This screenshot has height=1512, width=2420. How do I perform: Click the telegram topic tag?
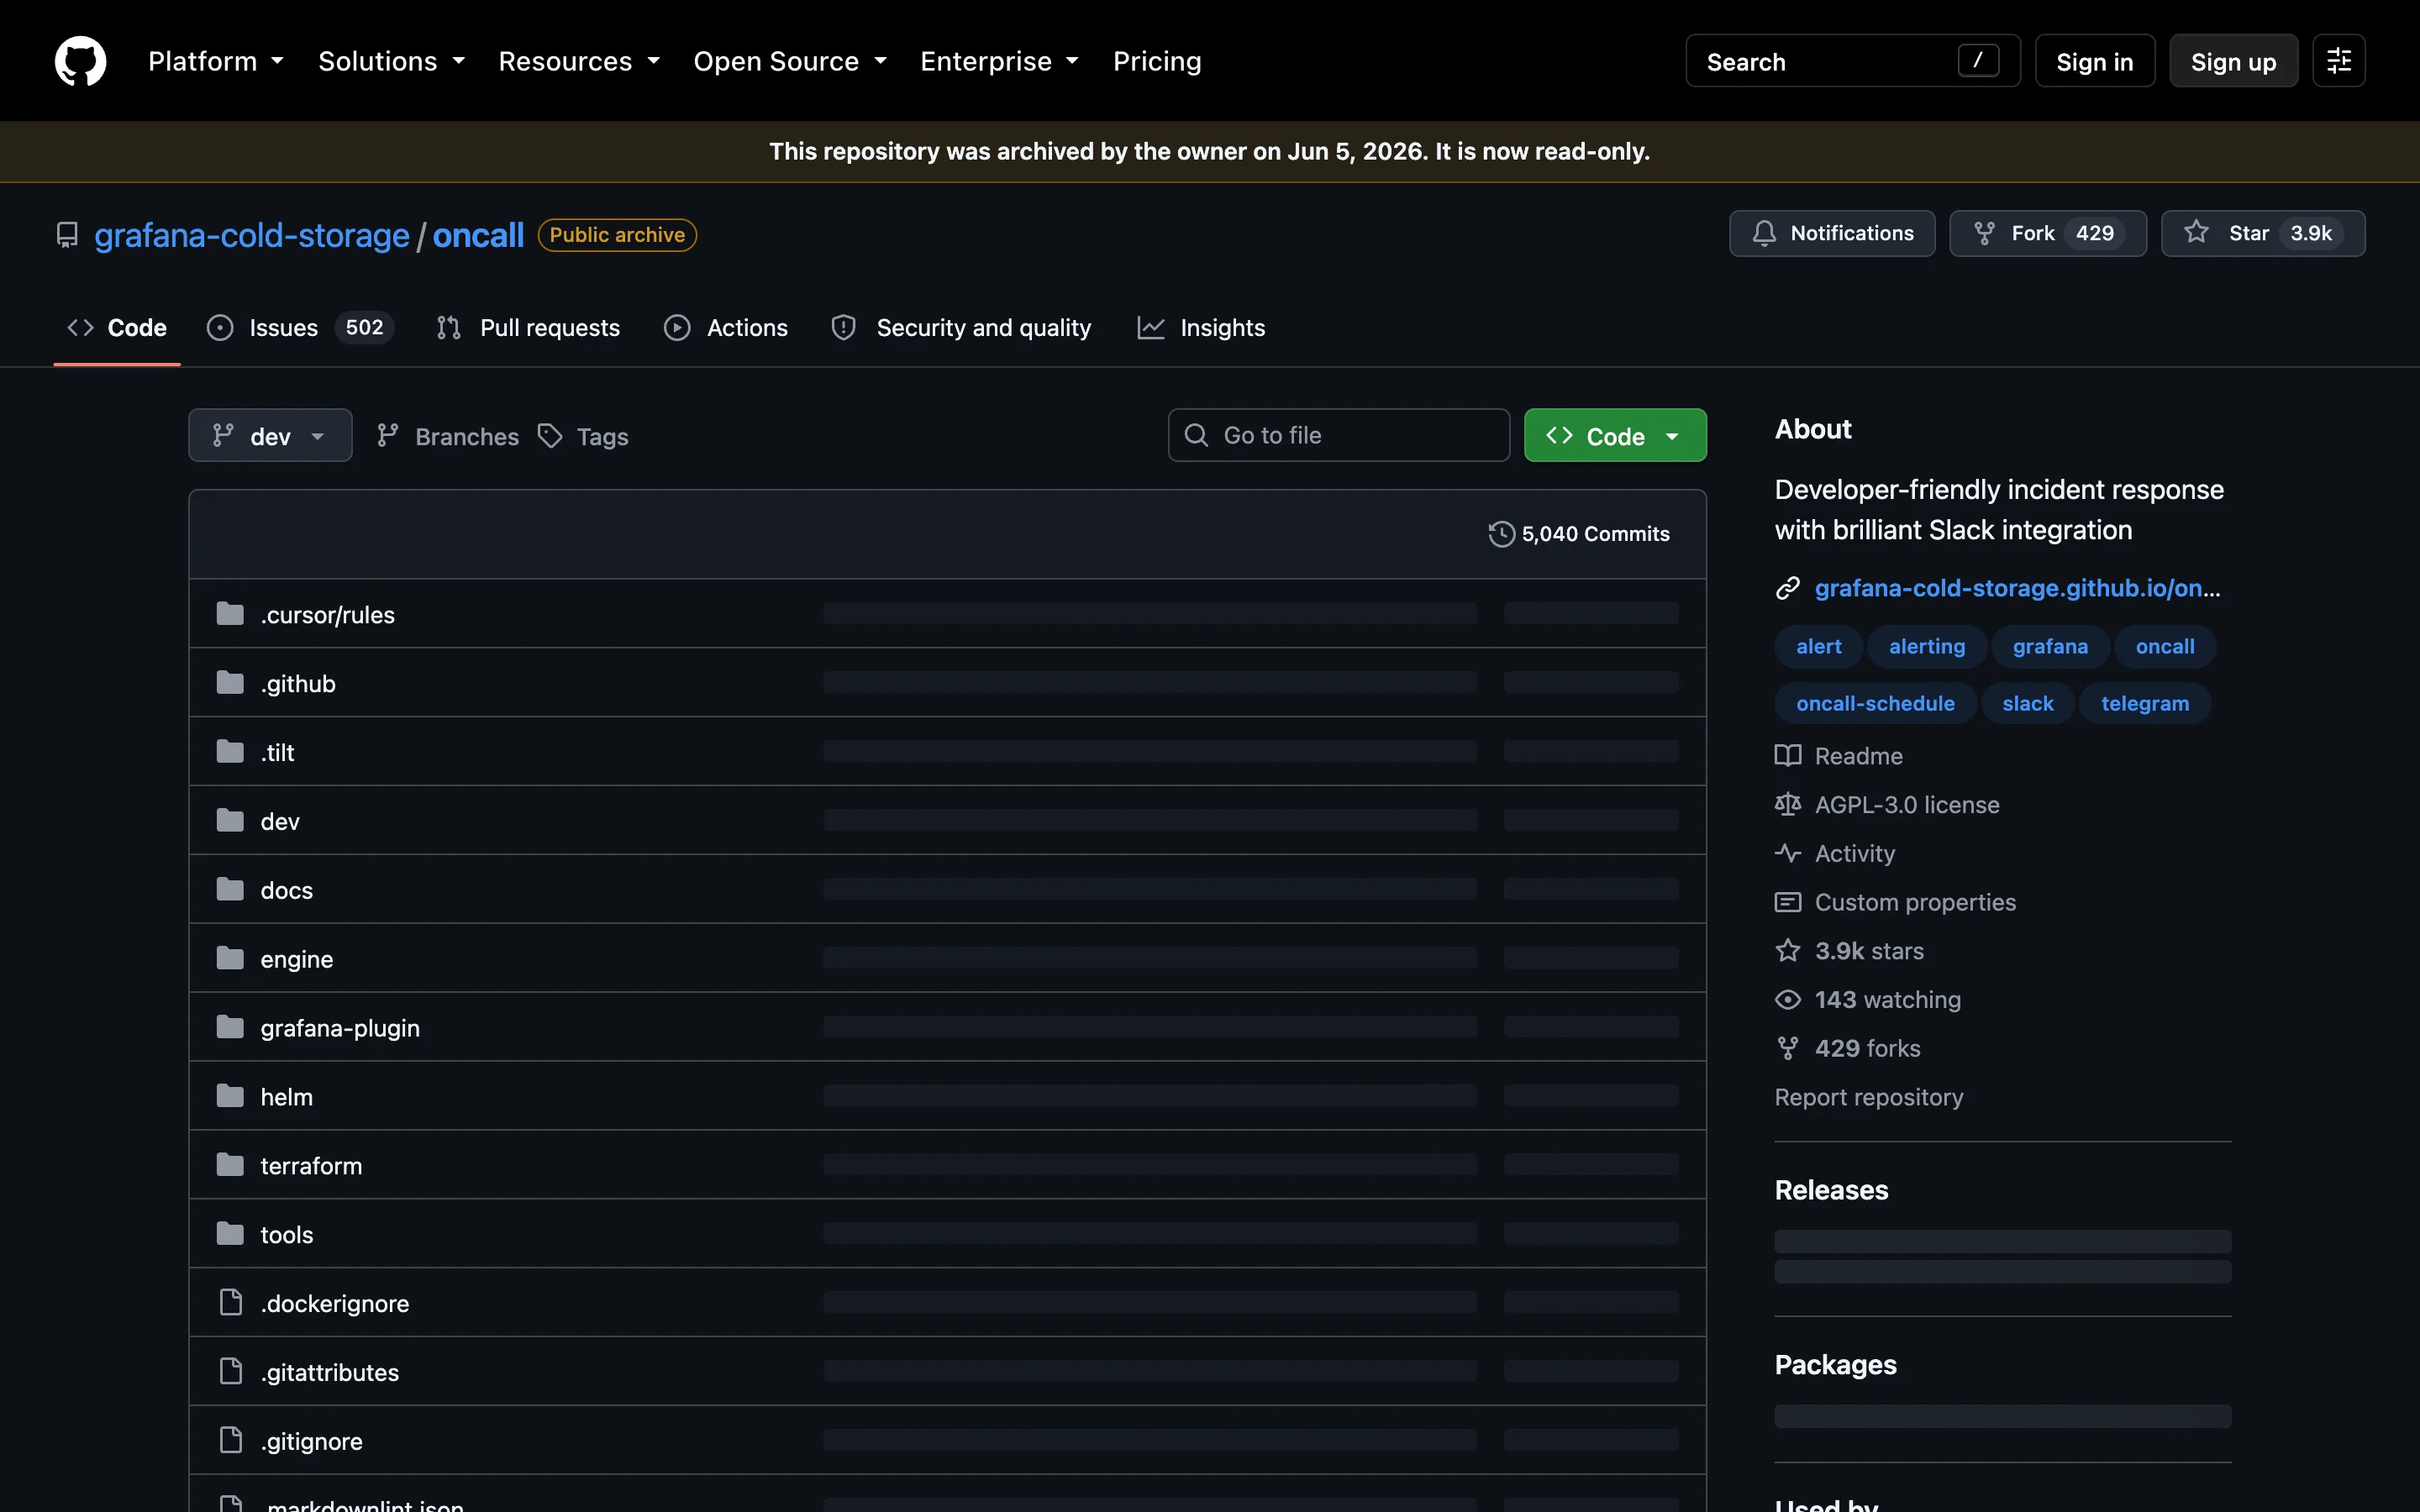(2145, 703)
